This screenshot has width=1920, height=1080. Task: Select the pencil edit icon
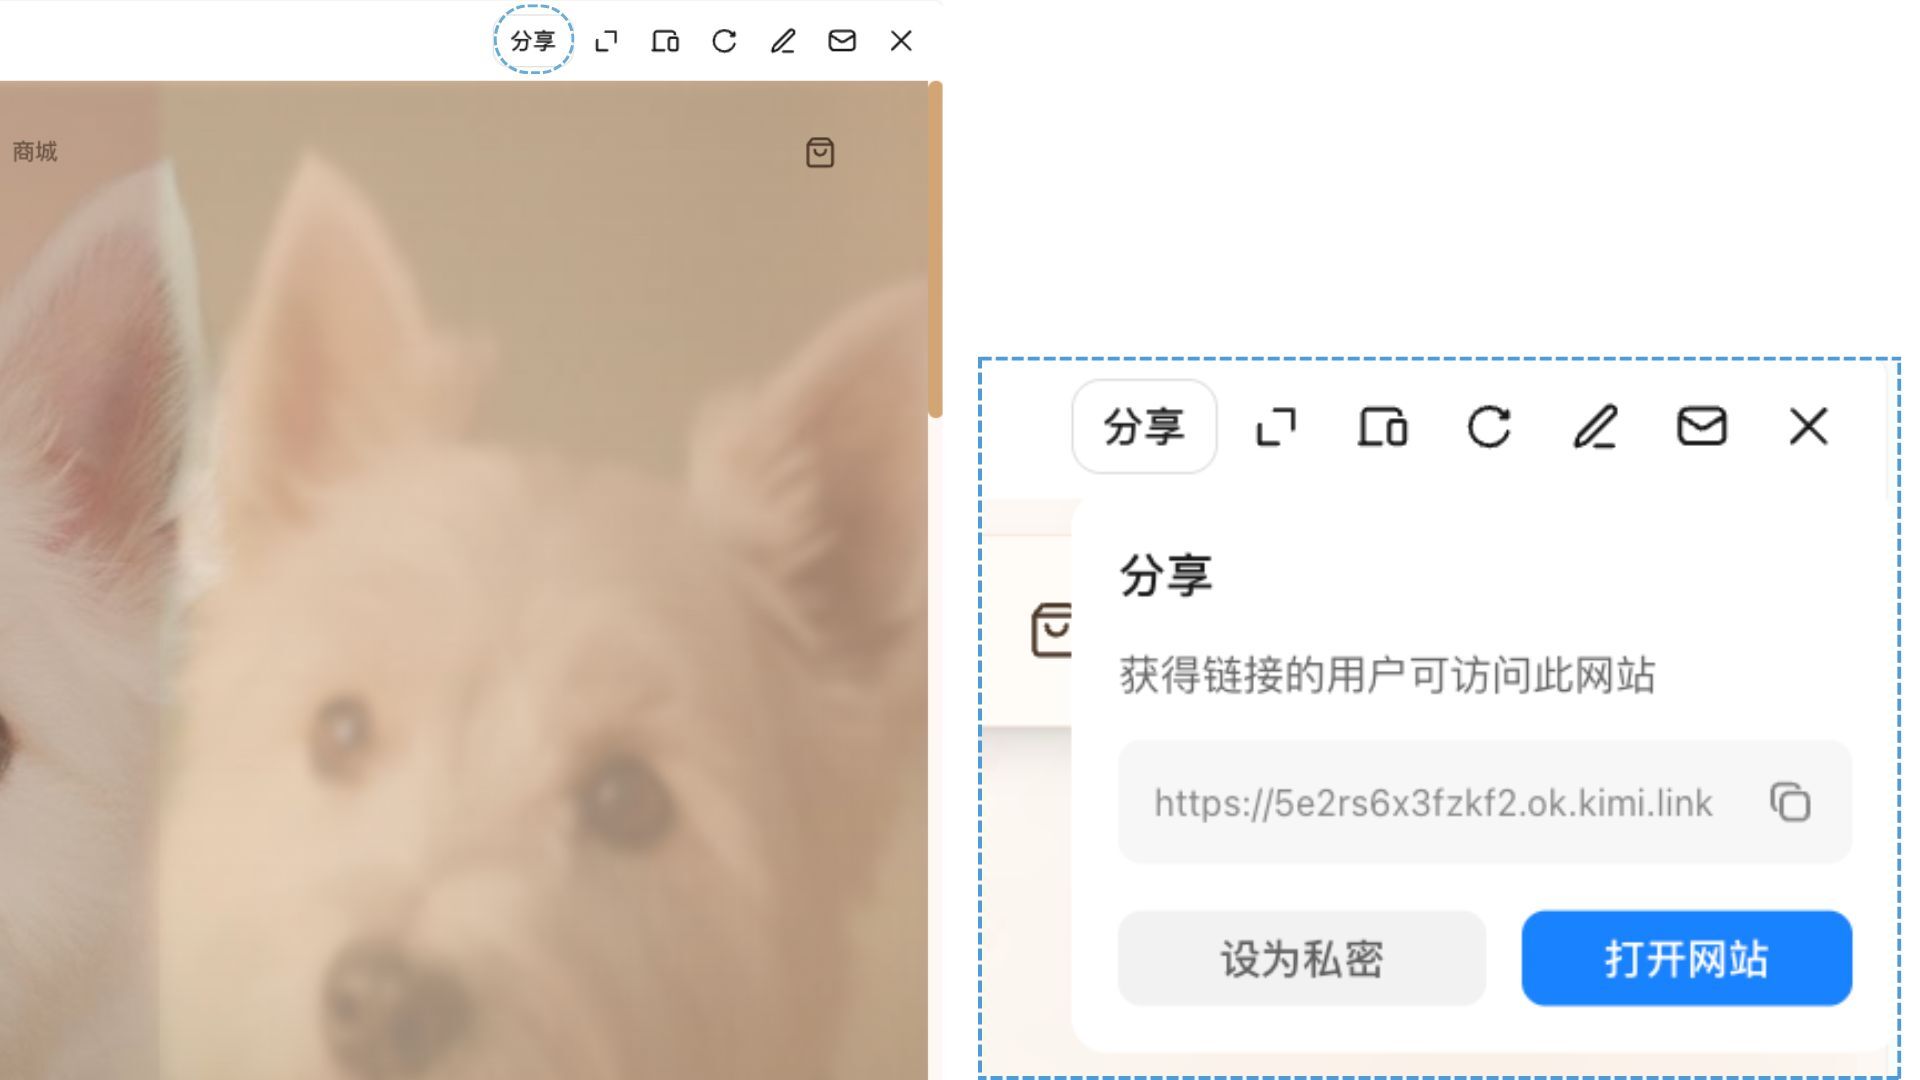(783, 41)
